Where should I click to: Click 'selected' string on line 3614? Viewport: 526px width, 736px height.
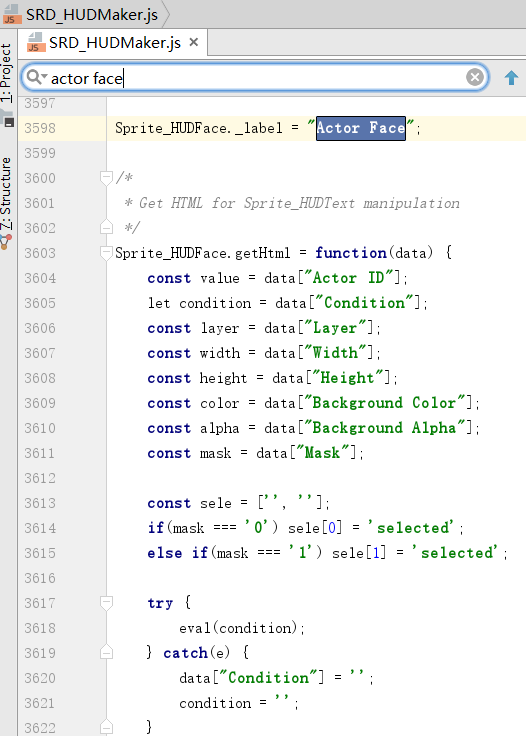(410, 528)
